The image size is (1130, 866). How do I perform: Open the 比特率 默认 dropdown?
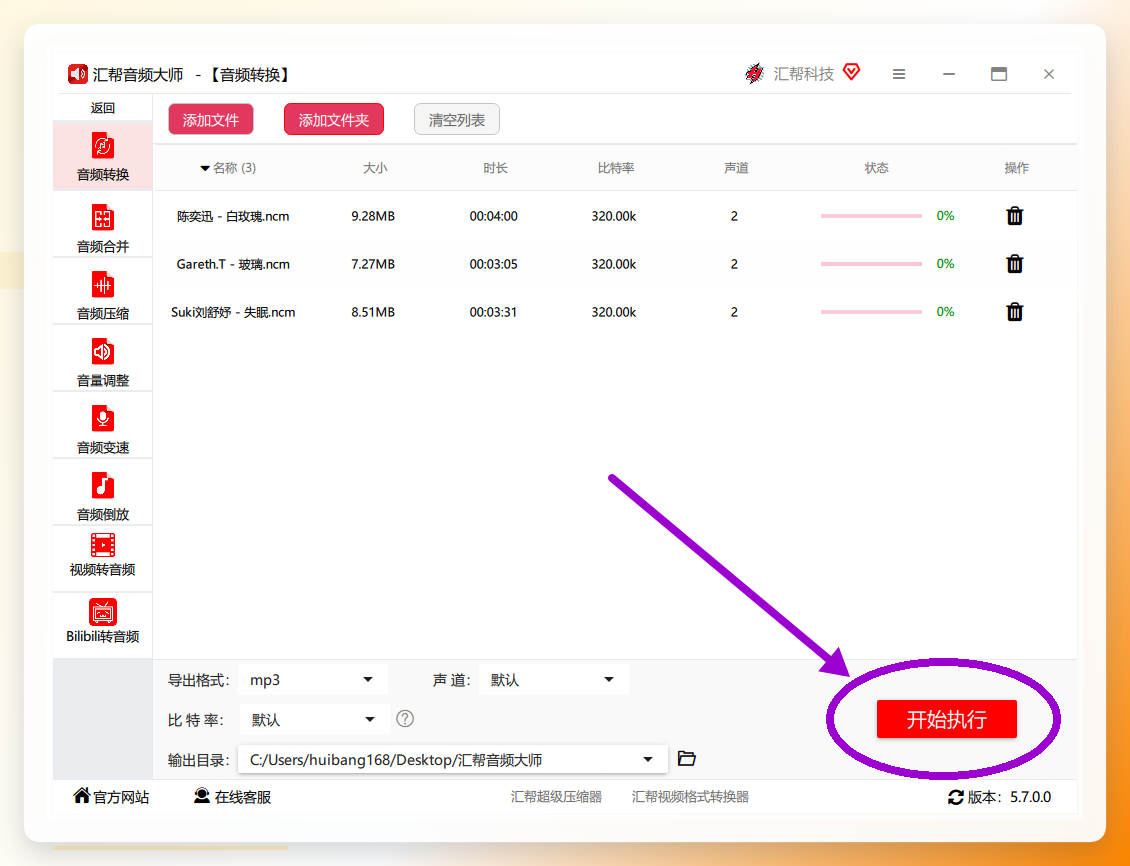314,719
